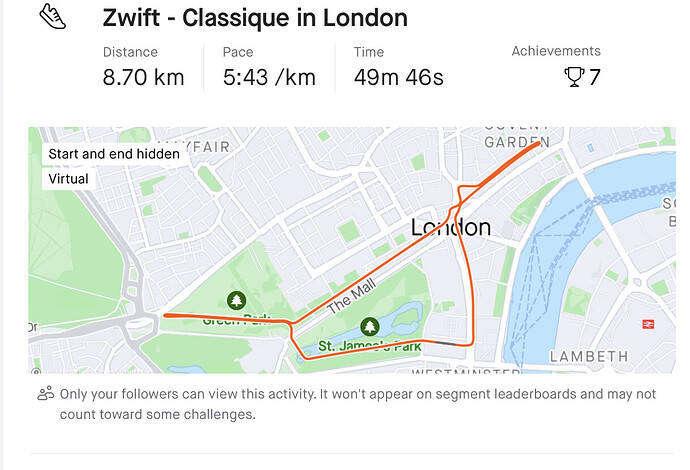
Task: Click the Virtual badge on the map
Action: 69,179
